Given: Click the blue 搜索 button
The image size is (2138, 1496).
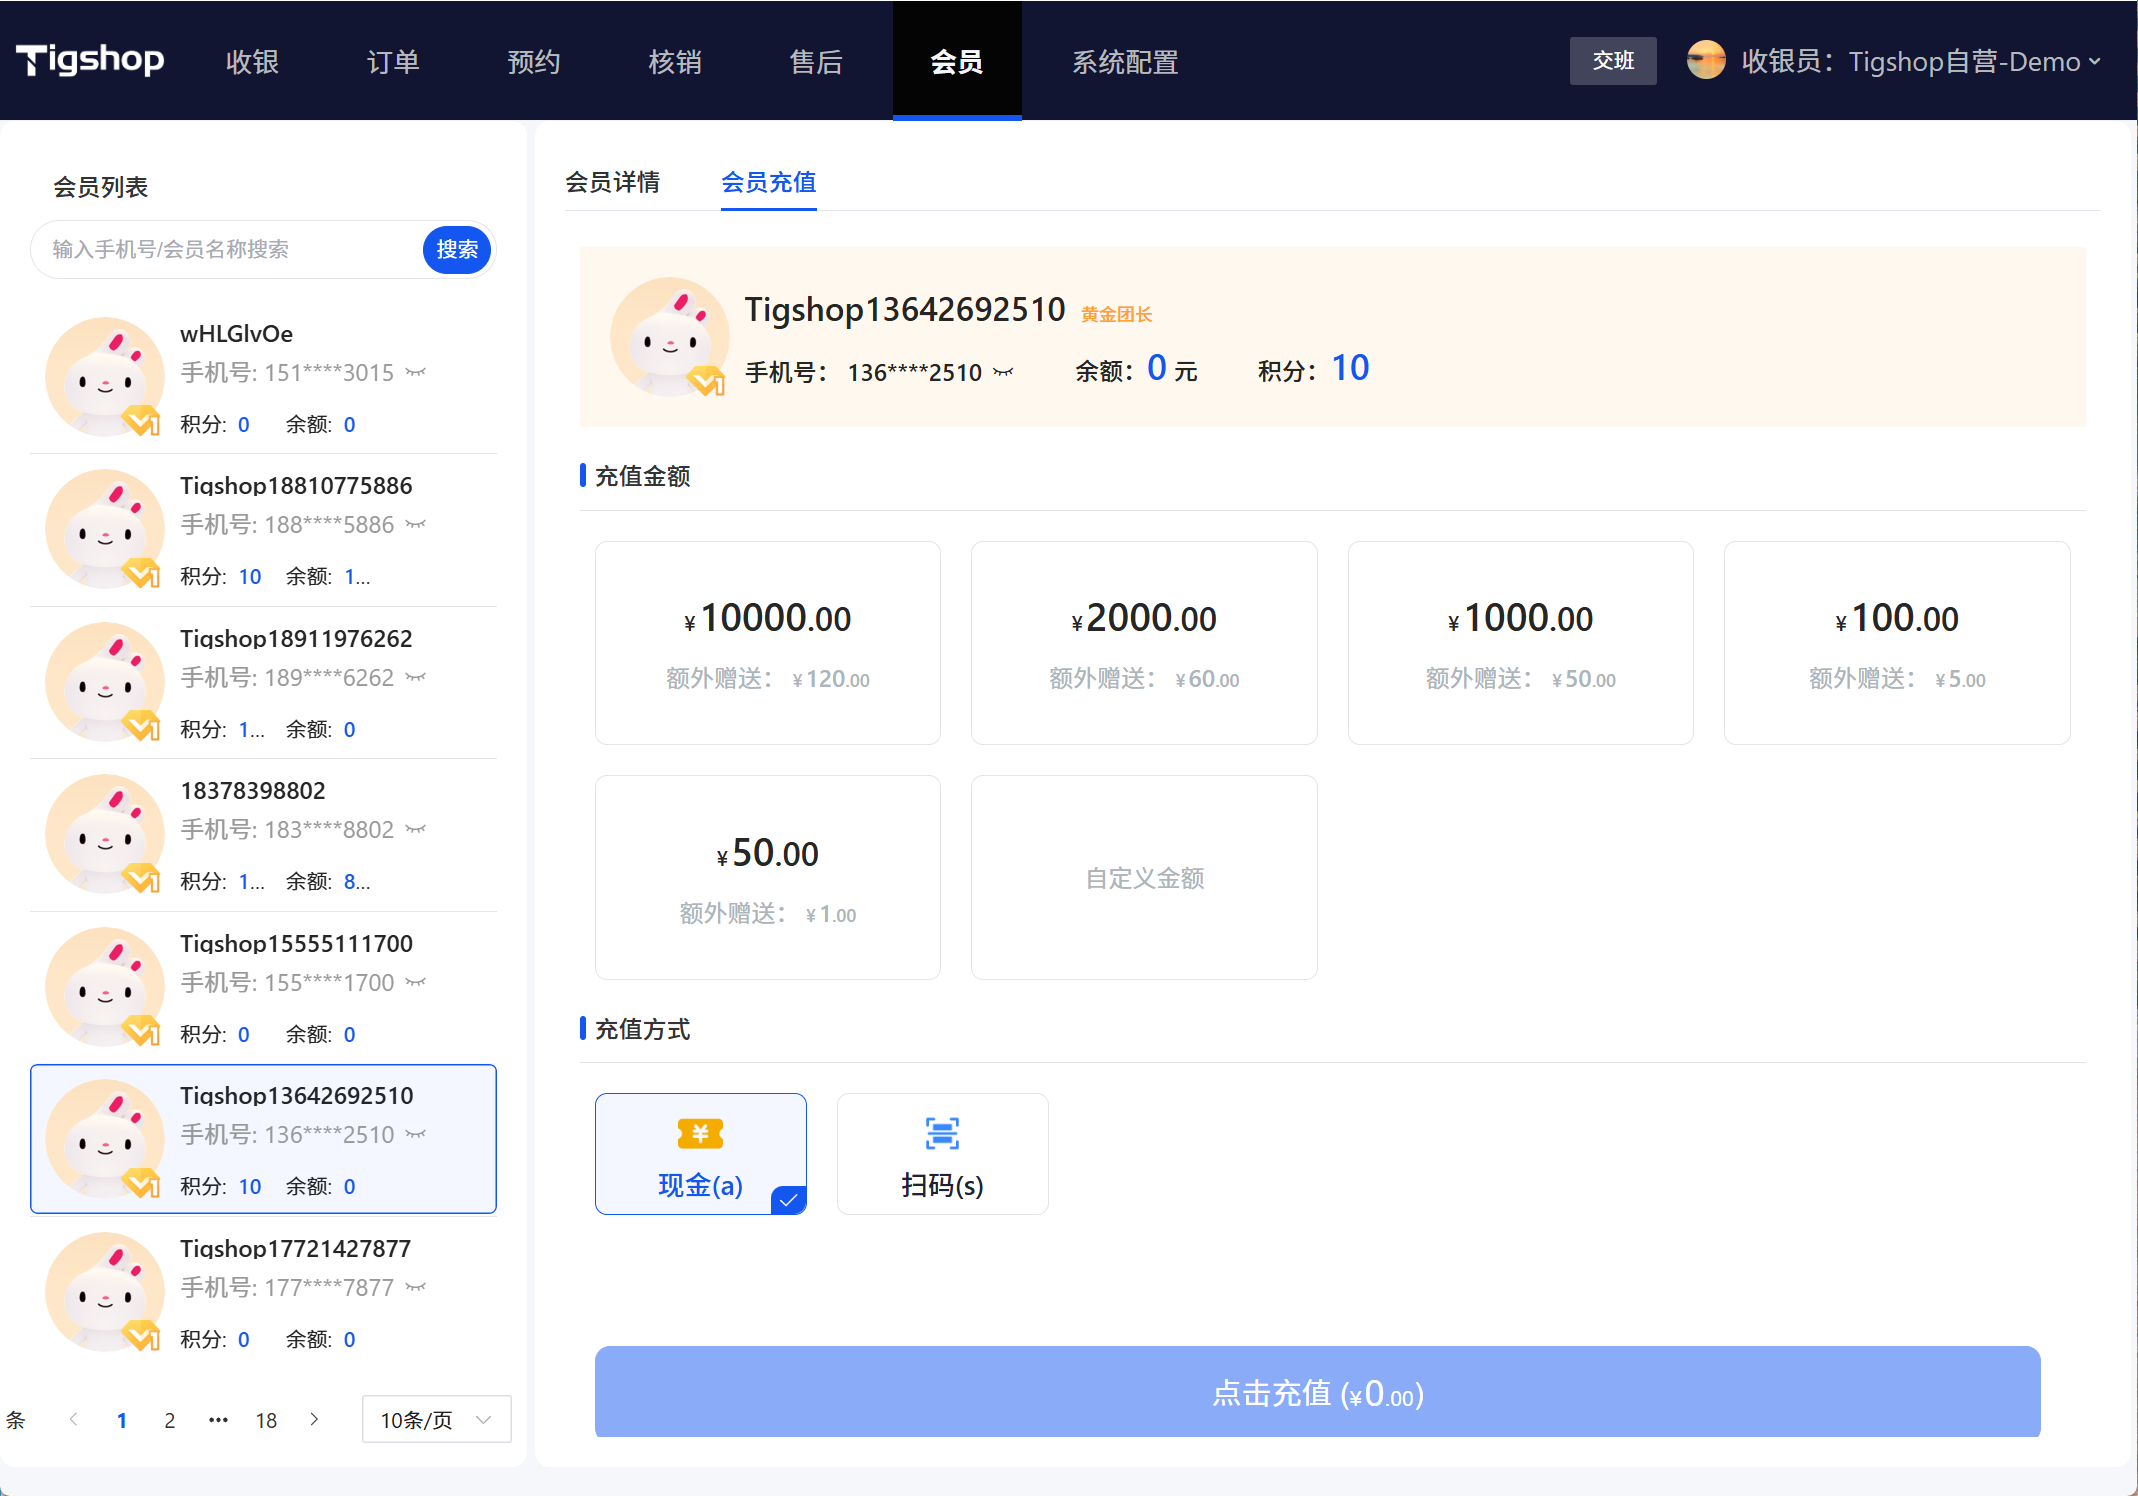Looking at the screenshot, I should (457, 249).
